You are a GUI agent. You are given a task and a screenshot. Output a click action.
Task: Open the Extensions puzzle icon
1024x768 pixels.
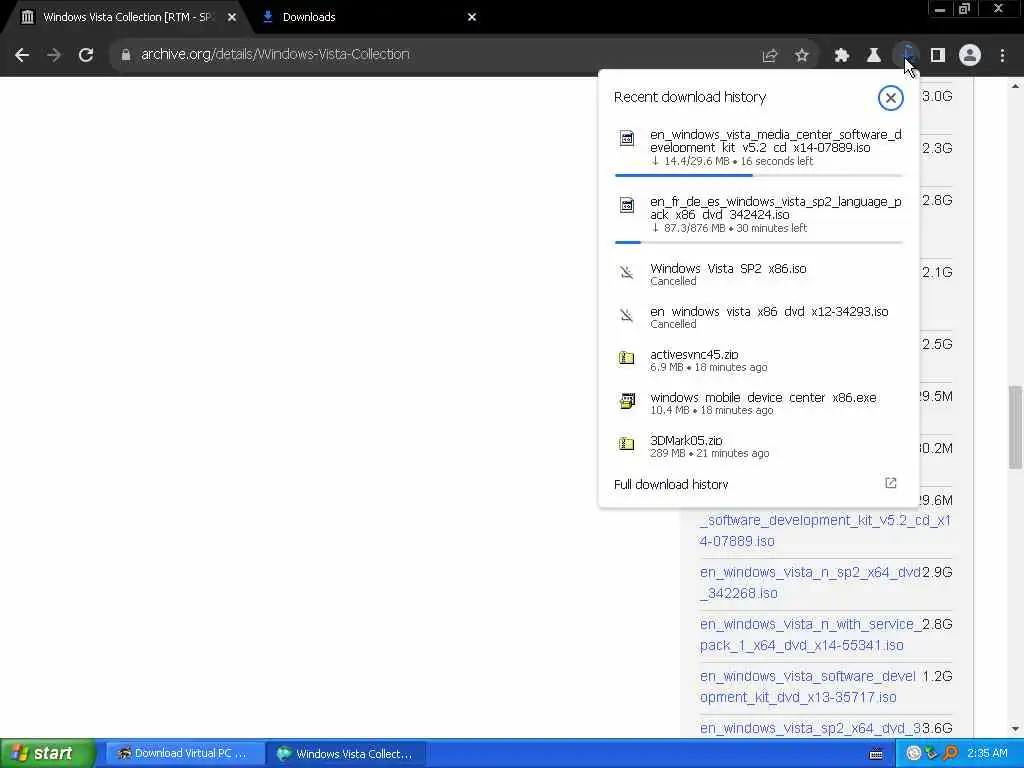841,56
